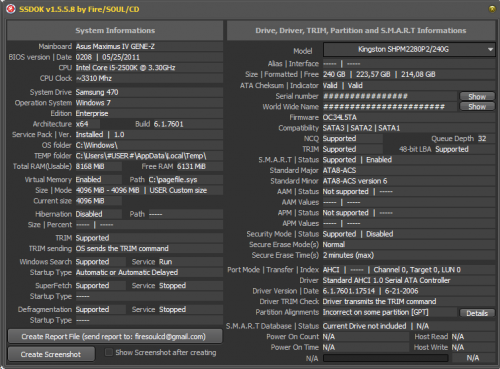Select driver version '6.1.7601.17514 | 6-21-2006'

pyautogui.click(x=370, y=291)
